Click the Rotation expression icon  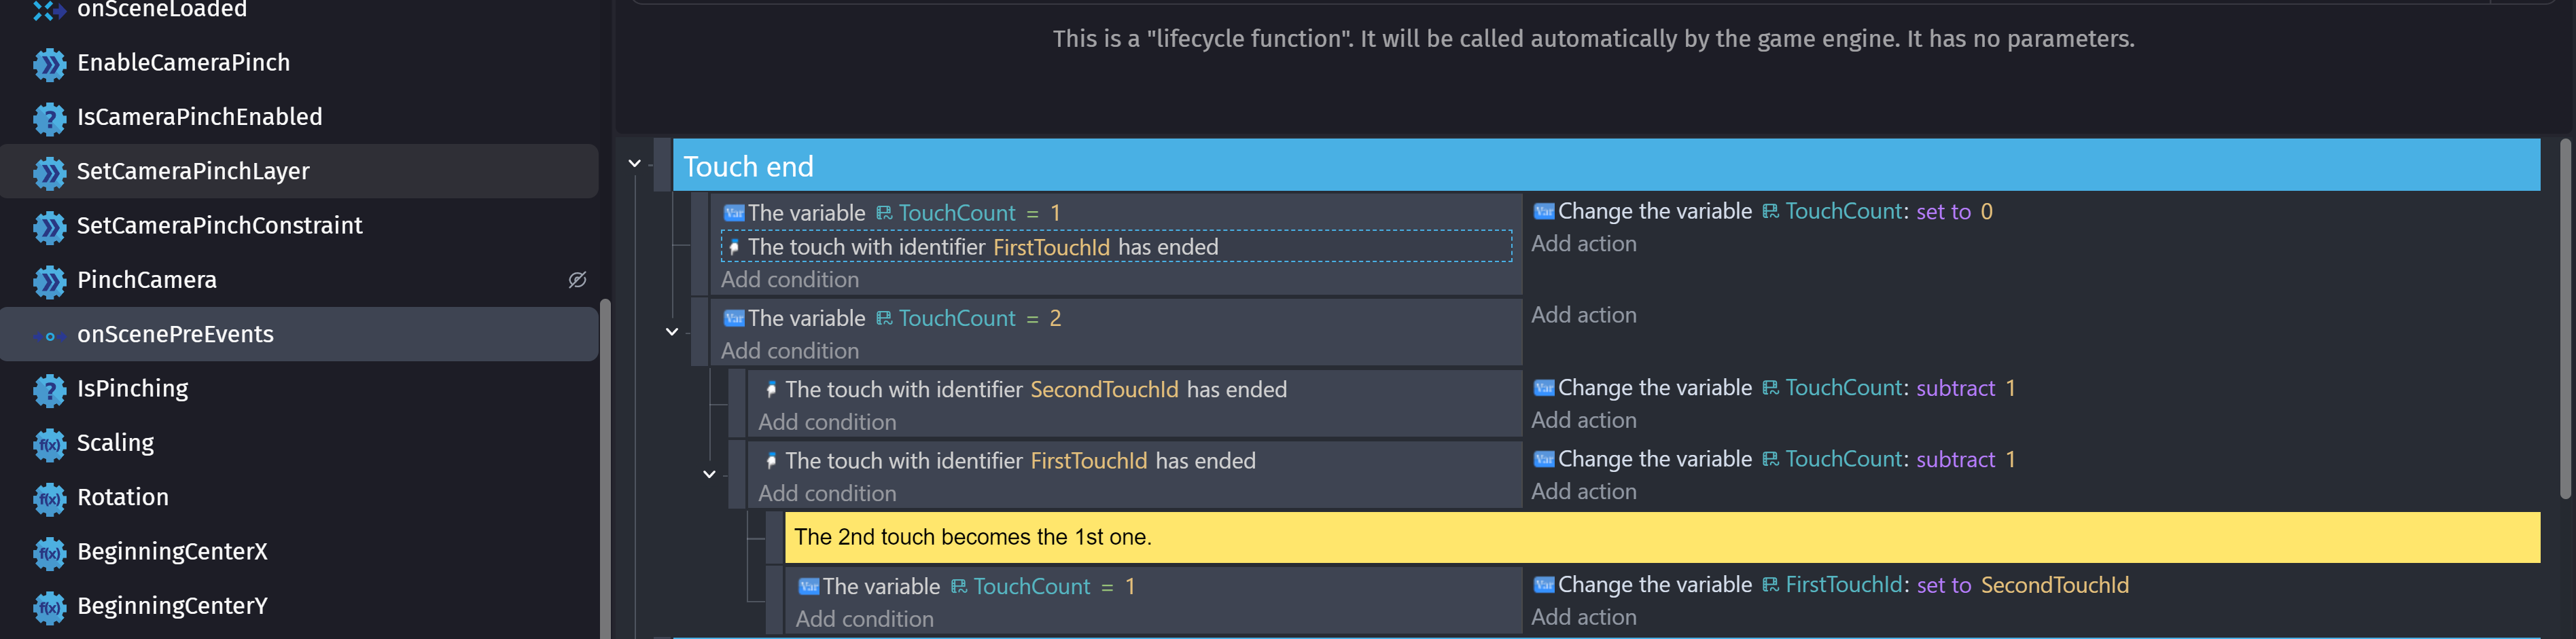pyautogui.click(x=49, y=498)
